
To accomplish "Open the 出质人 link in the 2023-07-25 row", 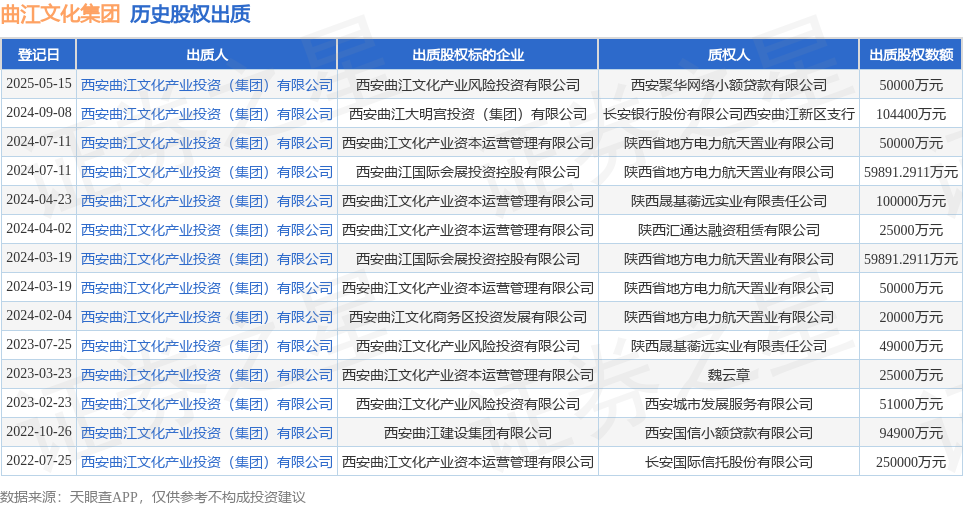I will click(207, 346).
